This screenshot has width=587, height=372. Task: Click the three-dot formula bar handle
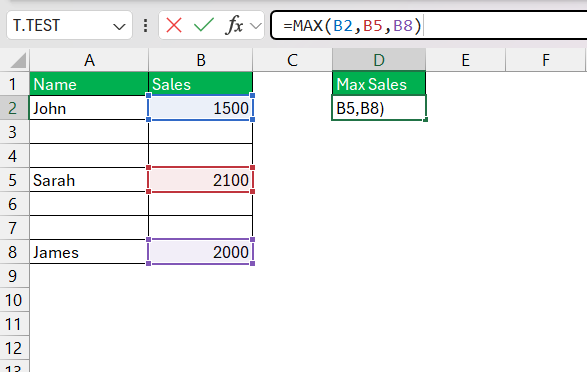(x=146, y=25)
